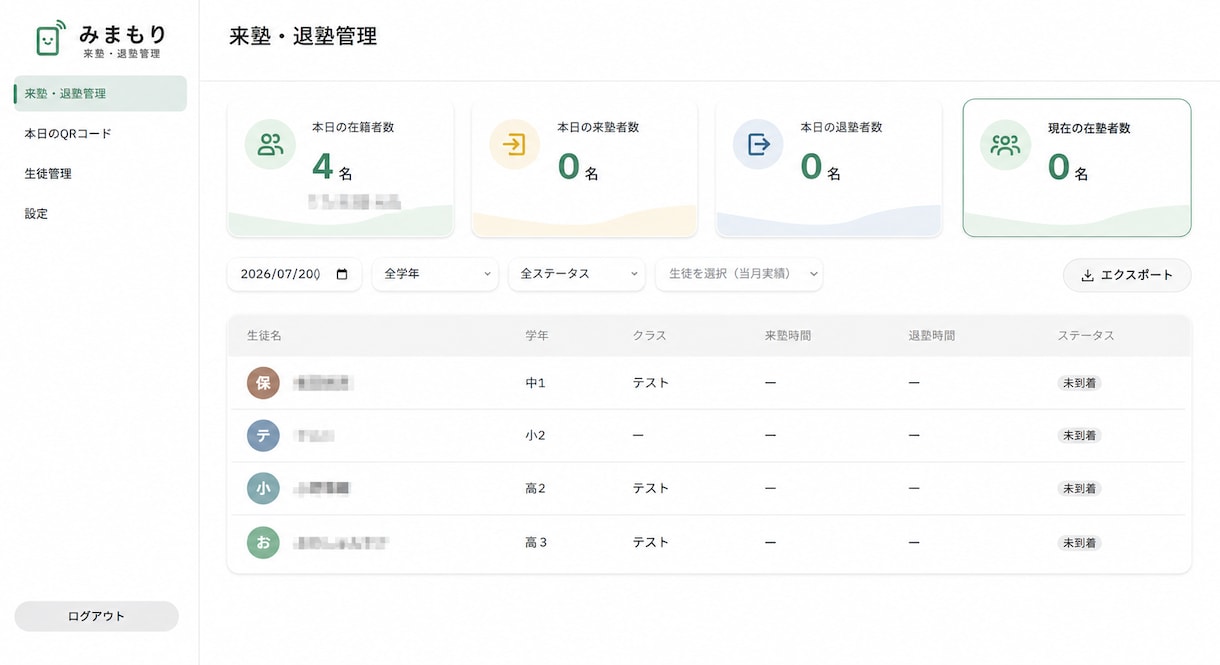1220x665 pixels.
Task: Click the 来塾・退塾管理 page heading
Action: (303, 37)
